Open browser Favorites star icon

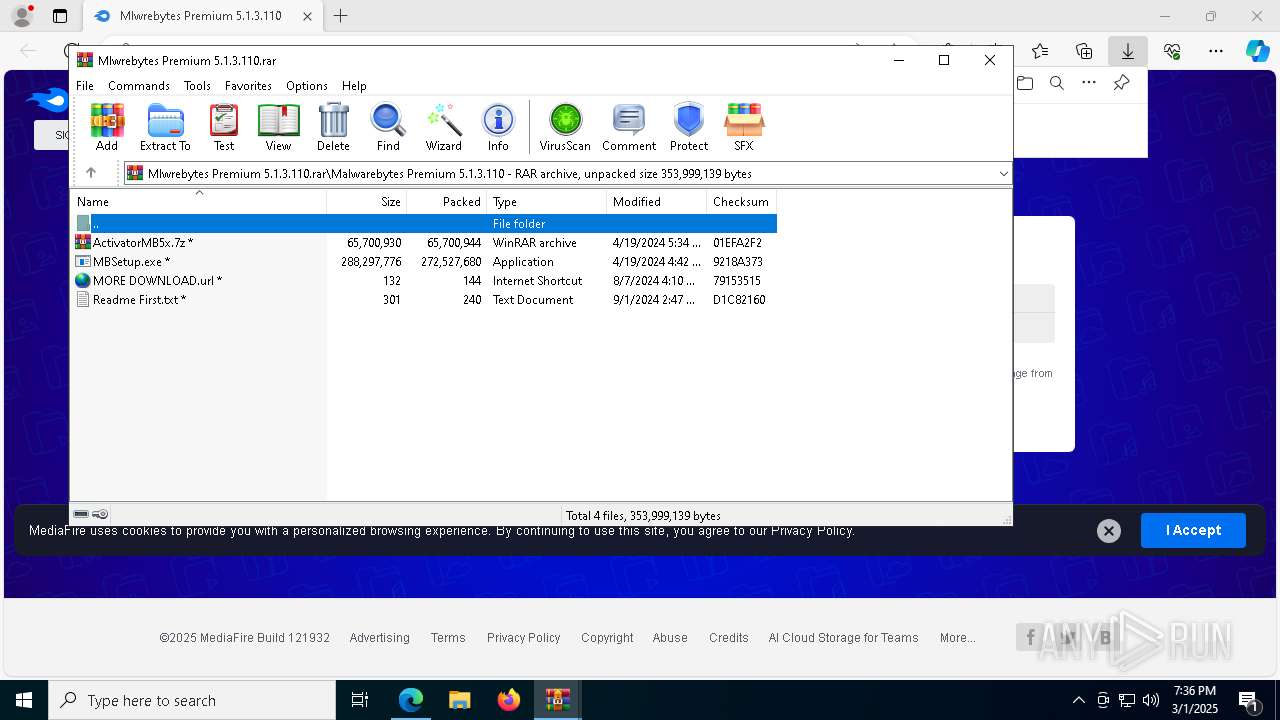pyautogui.click(x=1040, y=51)
